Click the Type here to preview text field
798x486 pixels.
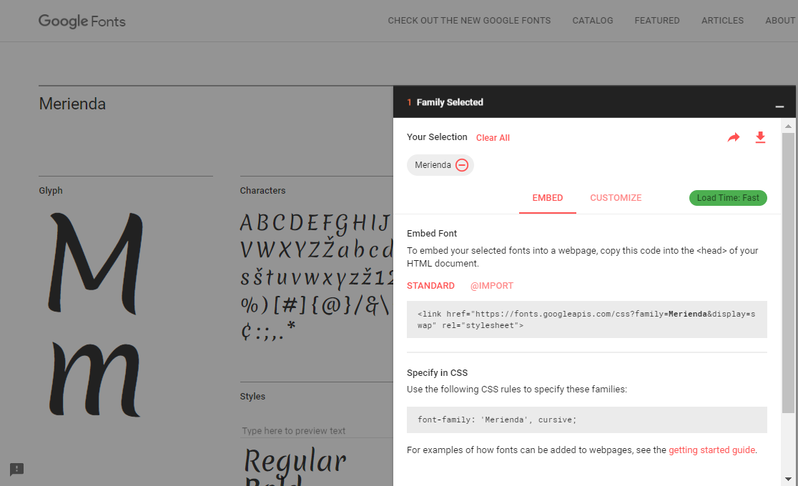coord(317,431)
